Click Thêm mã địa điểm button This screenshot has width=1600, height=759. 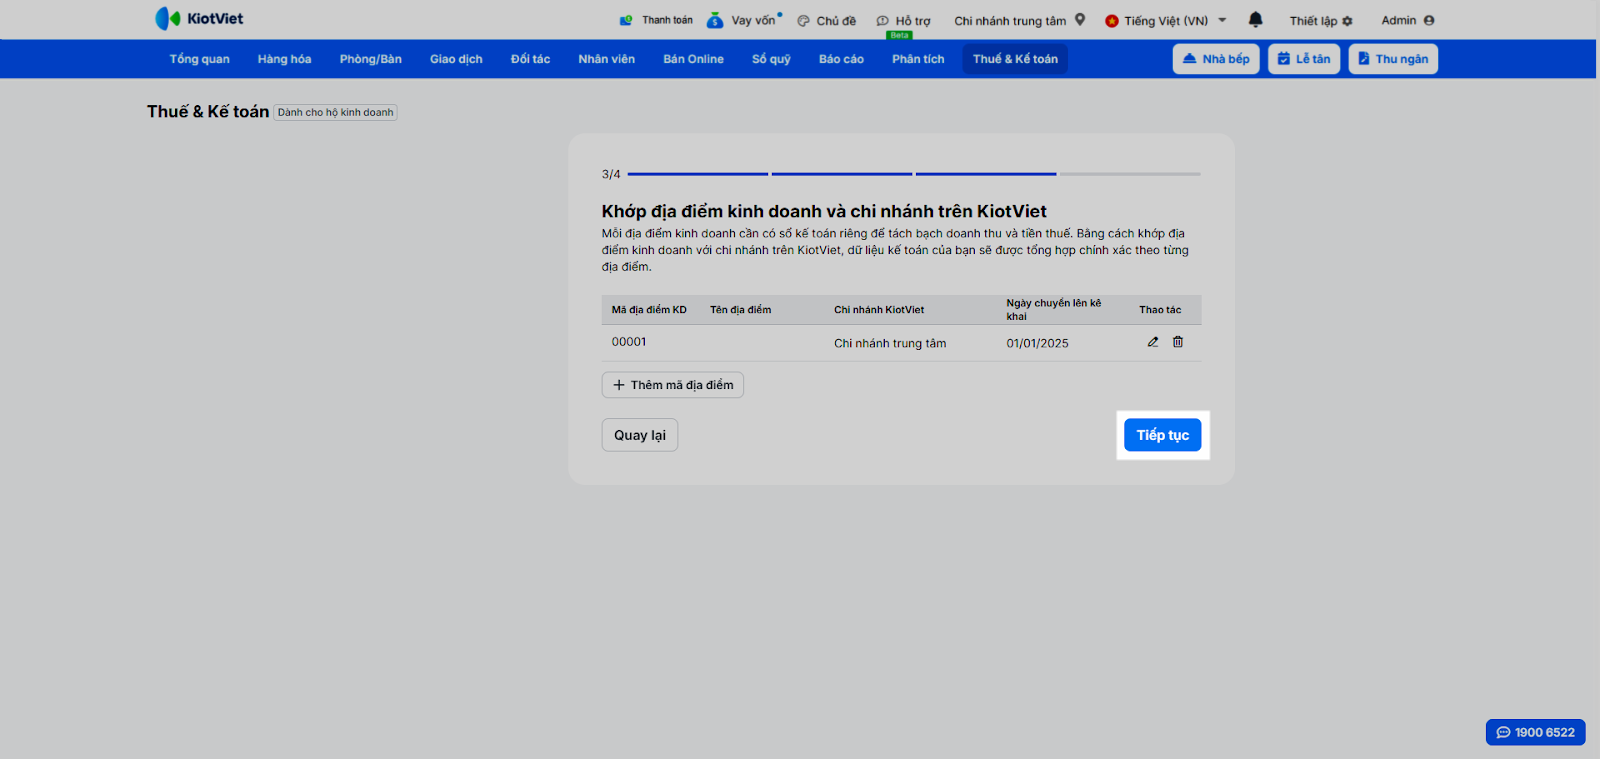pos(672,385)
